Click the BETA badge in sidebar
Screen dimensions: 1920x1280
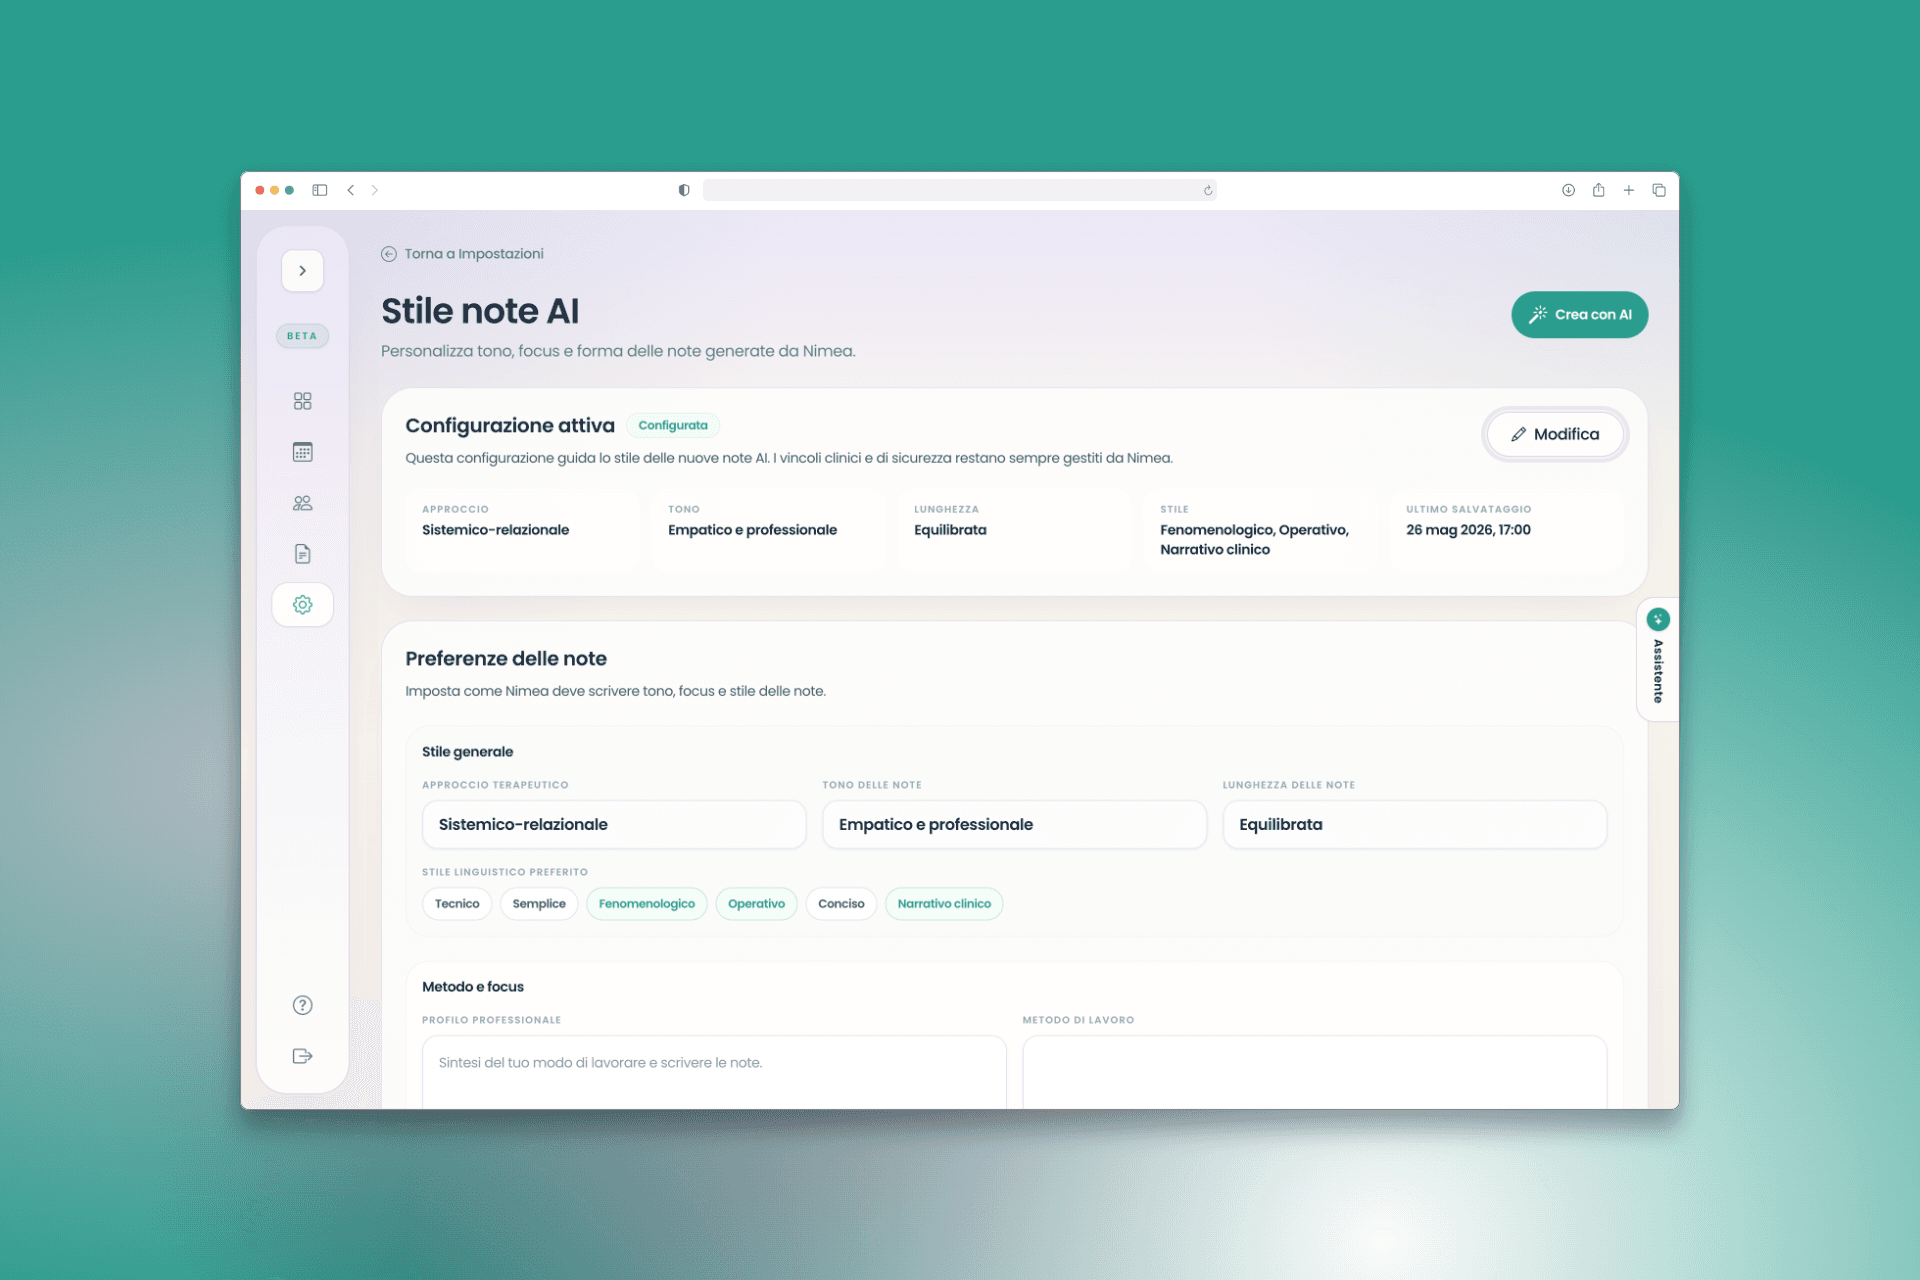[x=302, y=336]
